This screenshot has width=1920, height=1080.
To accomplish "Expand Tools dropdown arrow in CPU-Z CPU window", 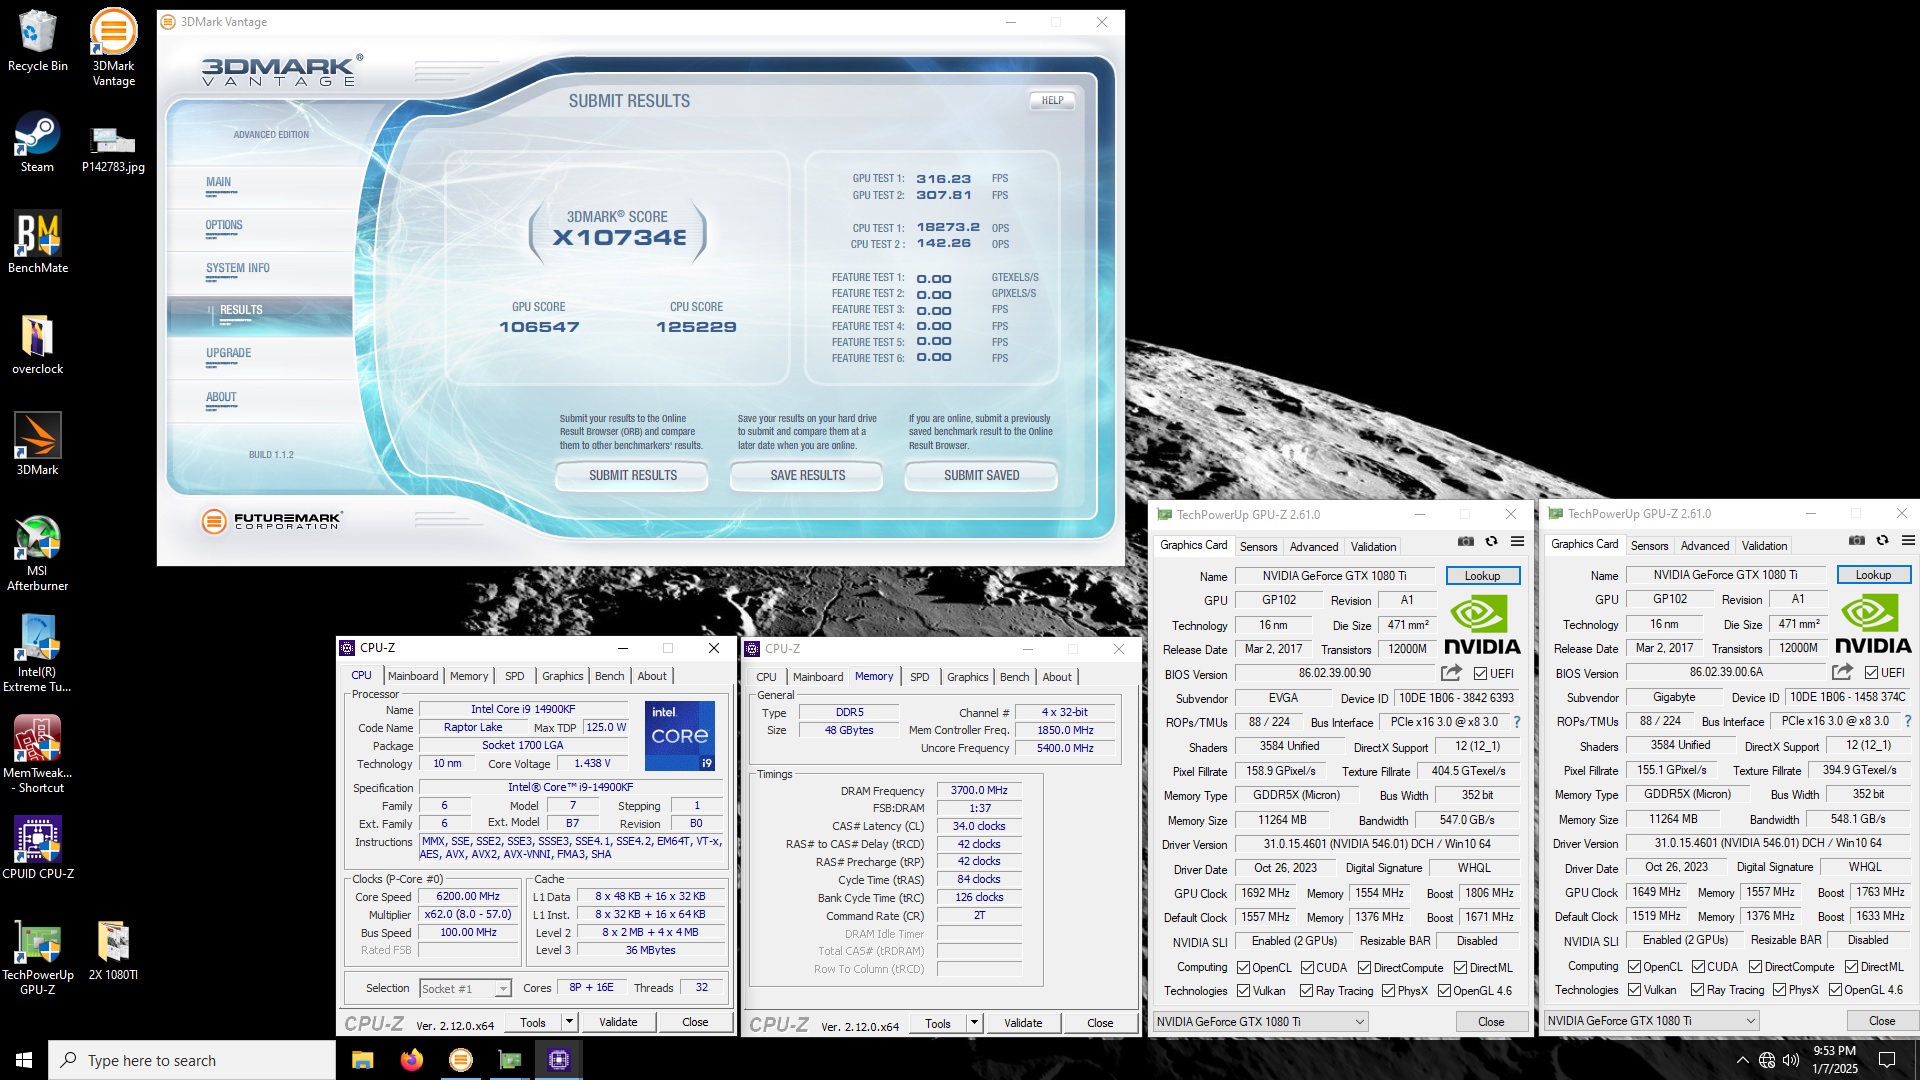I will (569, 1022).
